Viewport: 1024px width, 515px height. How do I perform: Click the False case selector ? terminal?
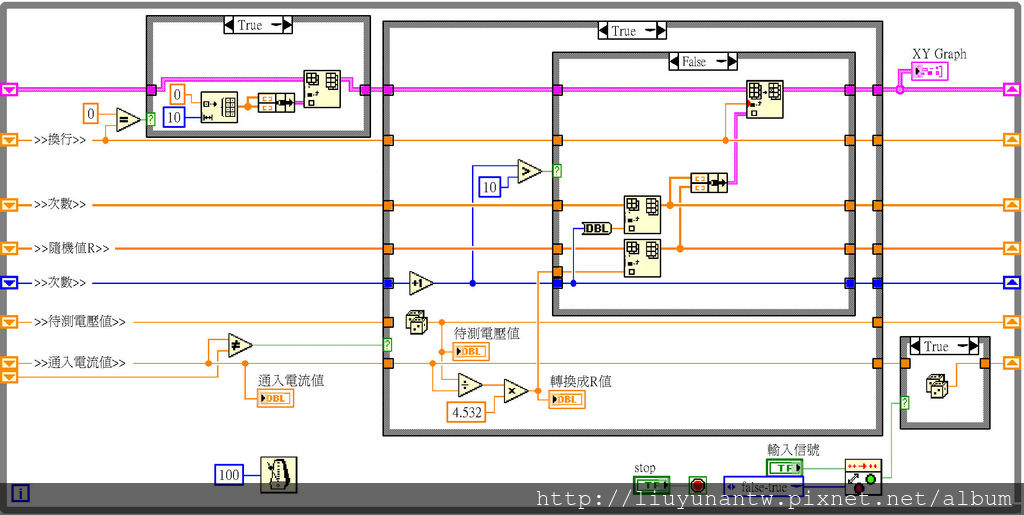tap(557, 171)
